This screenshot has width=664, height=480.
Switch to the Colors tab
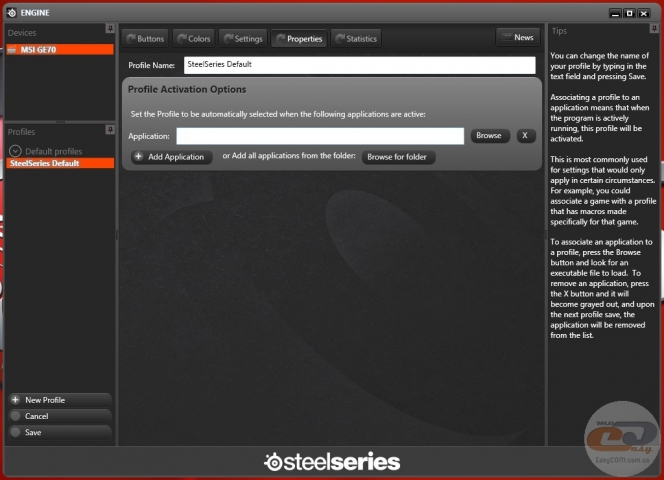tap(194, 39)
